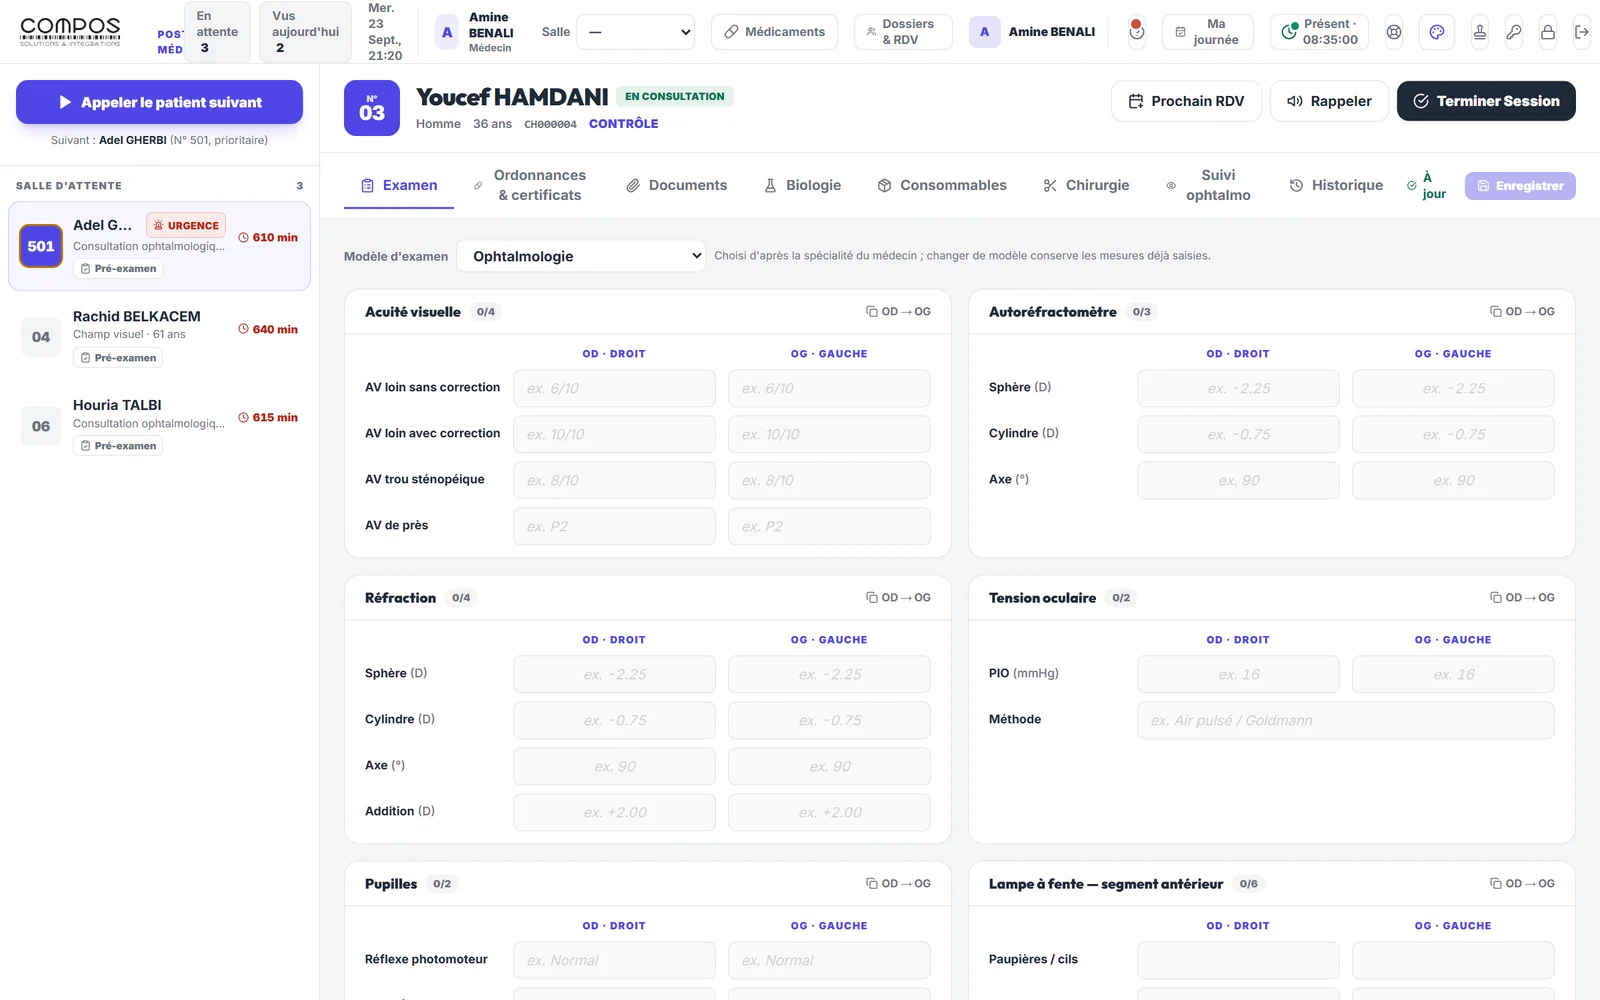Click the 501 queue number badge

[41, 246]
